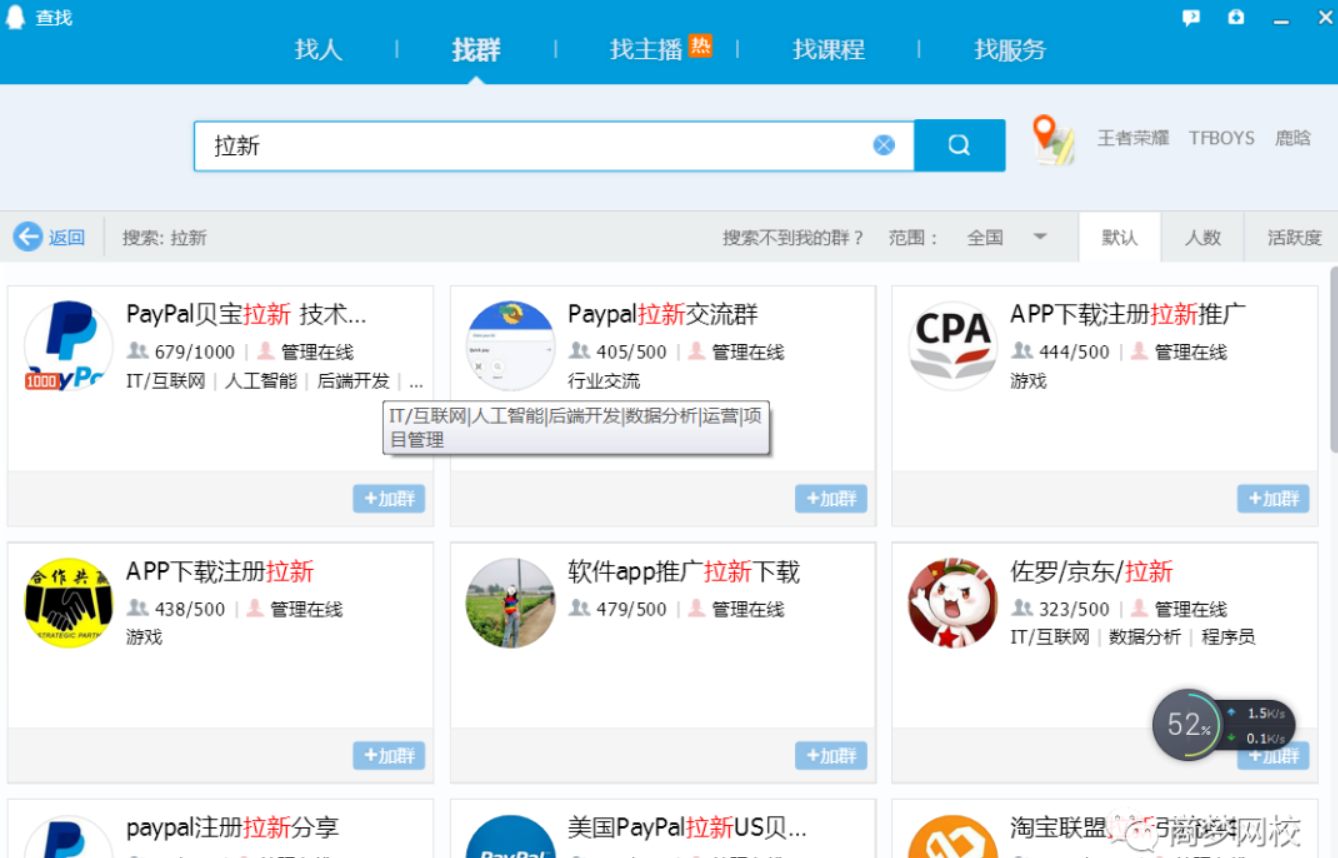Image resolution: width=1338 pixels, height=858 pixels.
Task: Open the PayPal贝宝拉新 技术... group title
Action: 247,314
